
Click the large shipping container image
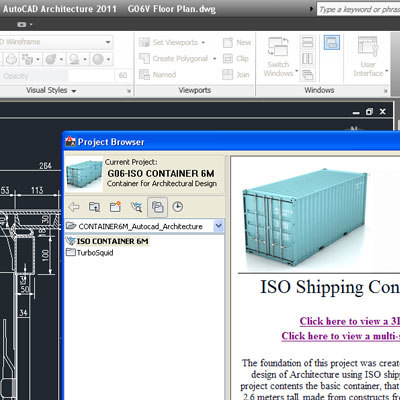tap(305, 218)
